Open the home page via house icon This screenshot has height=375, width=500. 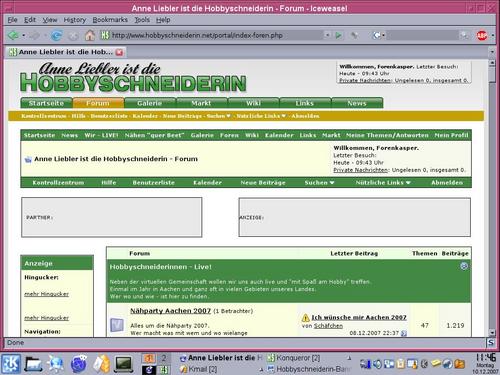[89, 35]
